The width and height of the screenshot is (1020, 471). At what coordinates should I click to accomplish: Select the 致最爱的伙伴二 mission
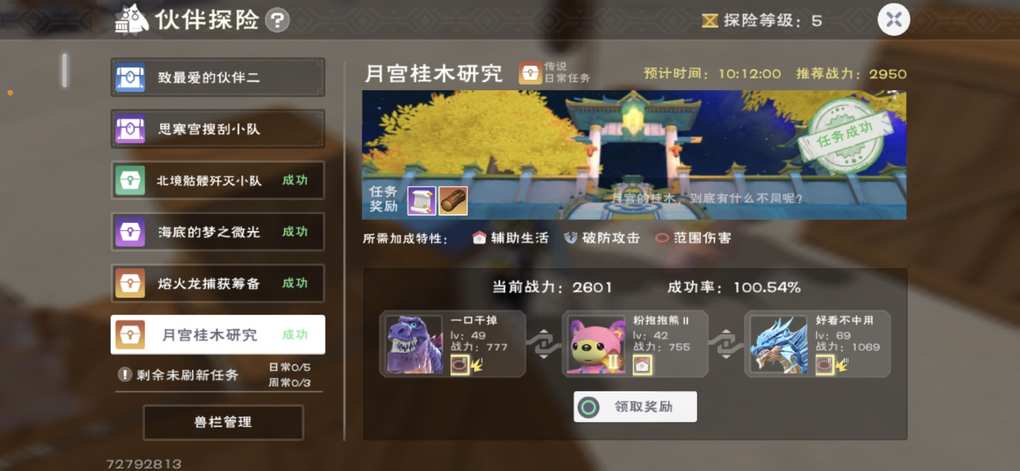click(x=217, y=77)
